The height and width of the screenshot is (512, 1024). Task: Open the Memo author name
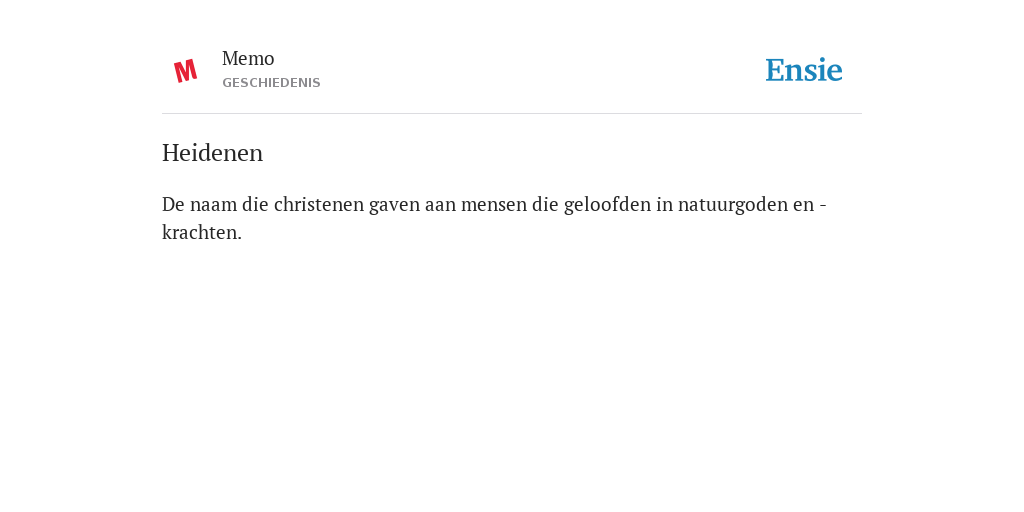point(248,58)
